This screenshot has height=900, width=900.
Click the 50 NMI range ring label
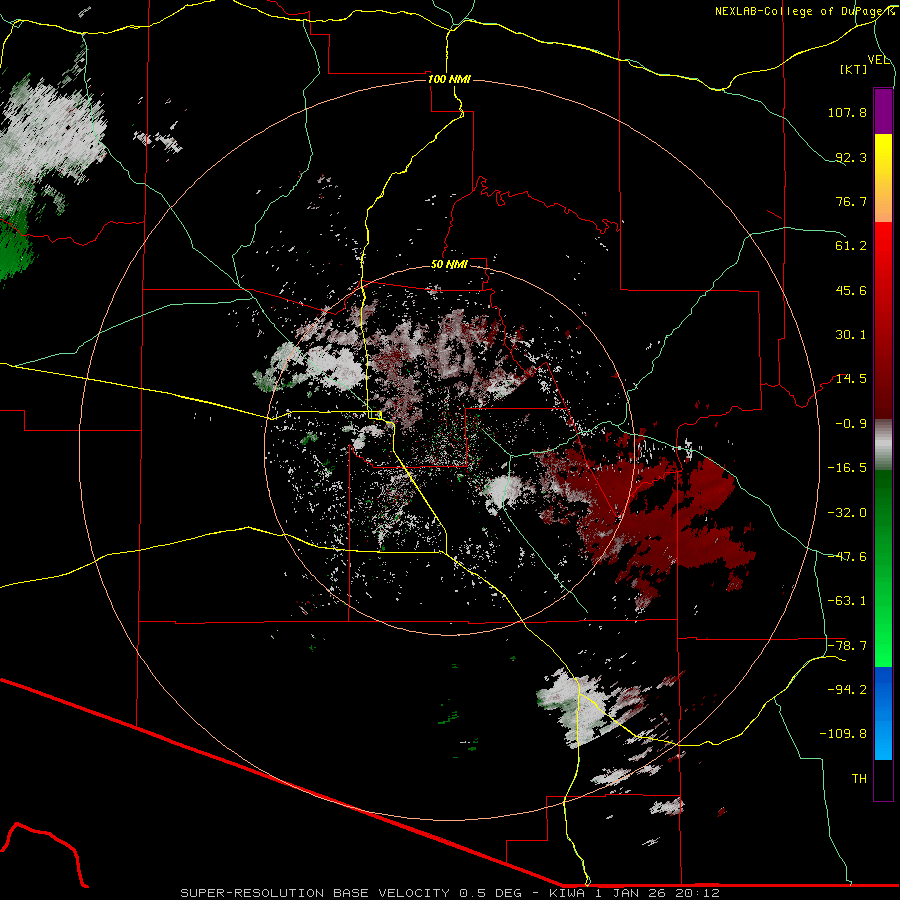click(449, 265)
